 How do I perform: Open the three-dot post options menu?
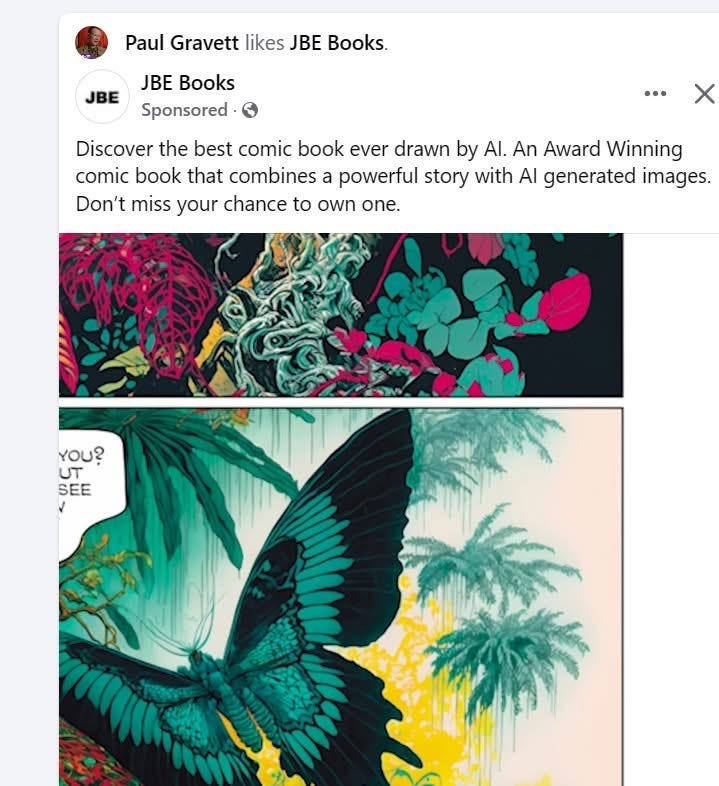pyautogui.click(x=655, y=93)
